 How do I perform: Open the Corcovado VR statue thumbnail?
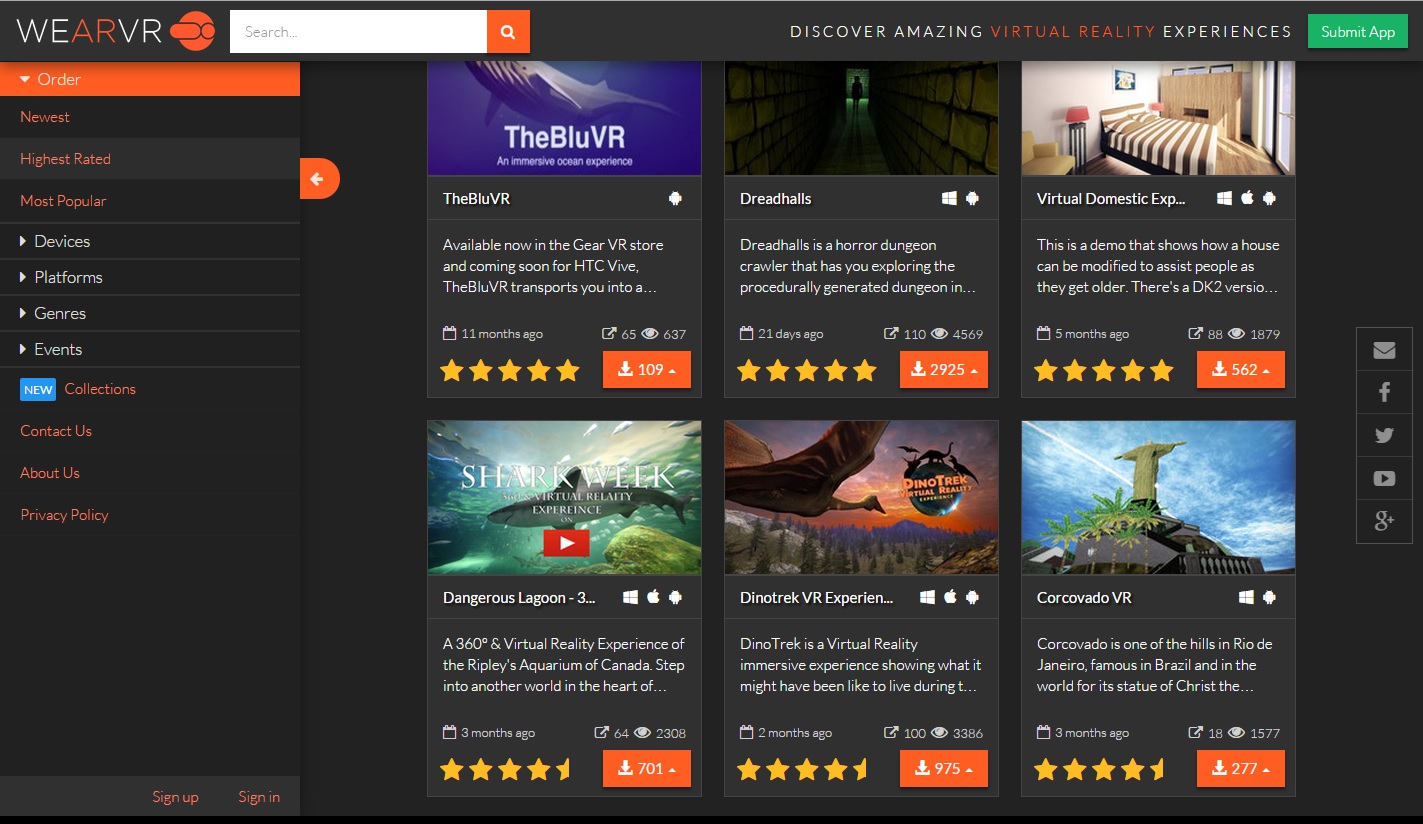pos(1158,498)
